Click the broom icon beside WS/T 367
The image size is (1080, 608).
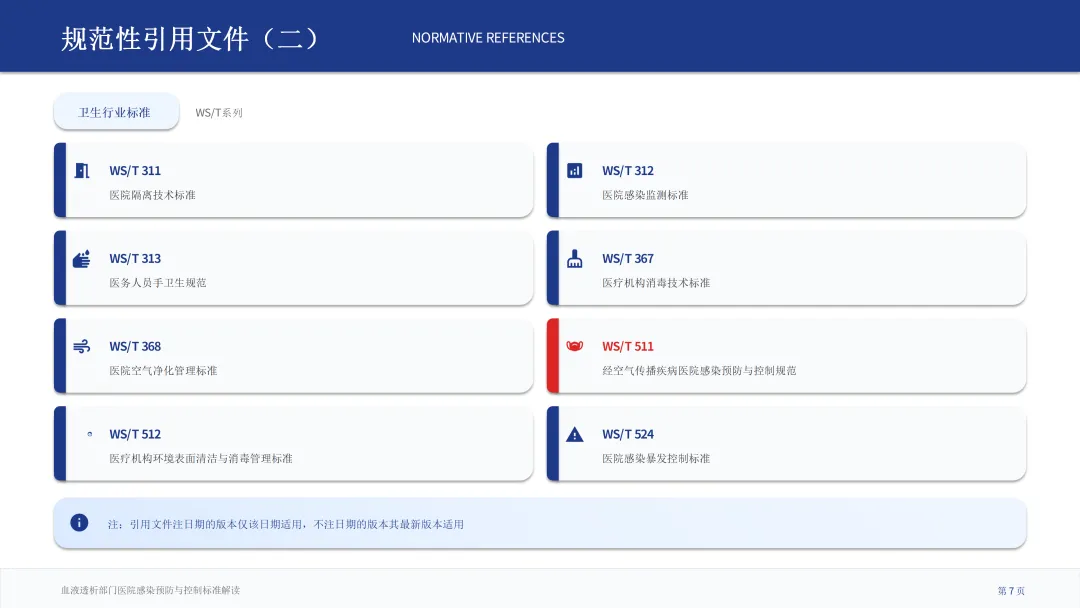click(574, 259)
